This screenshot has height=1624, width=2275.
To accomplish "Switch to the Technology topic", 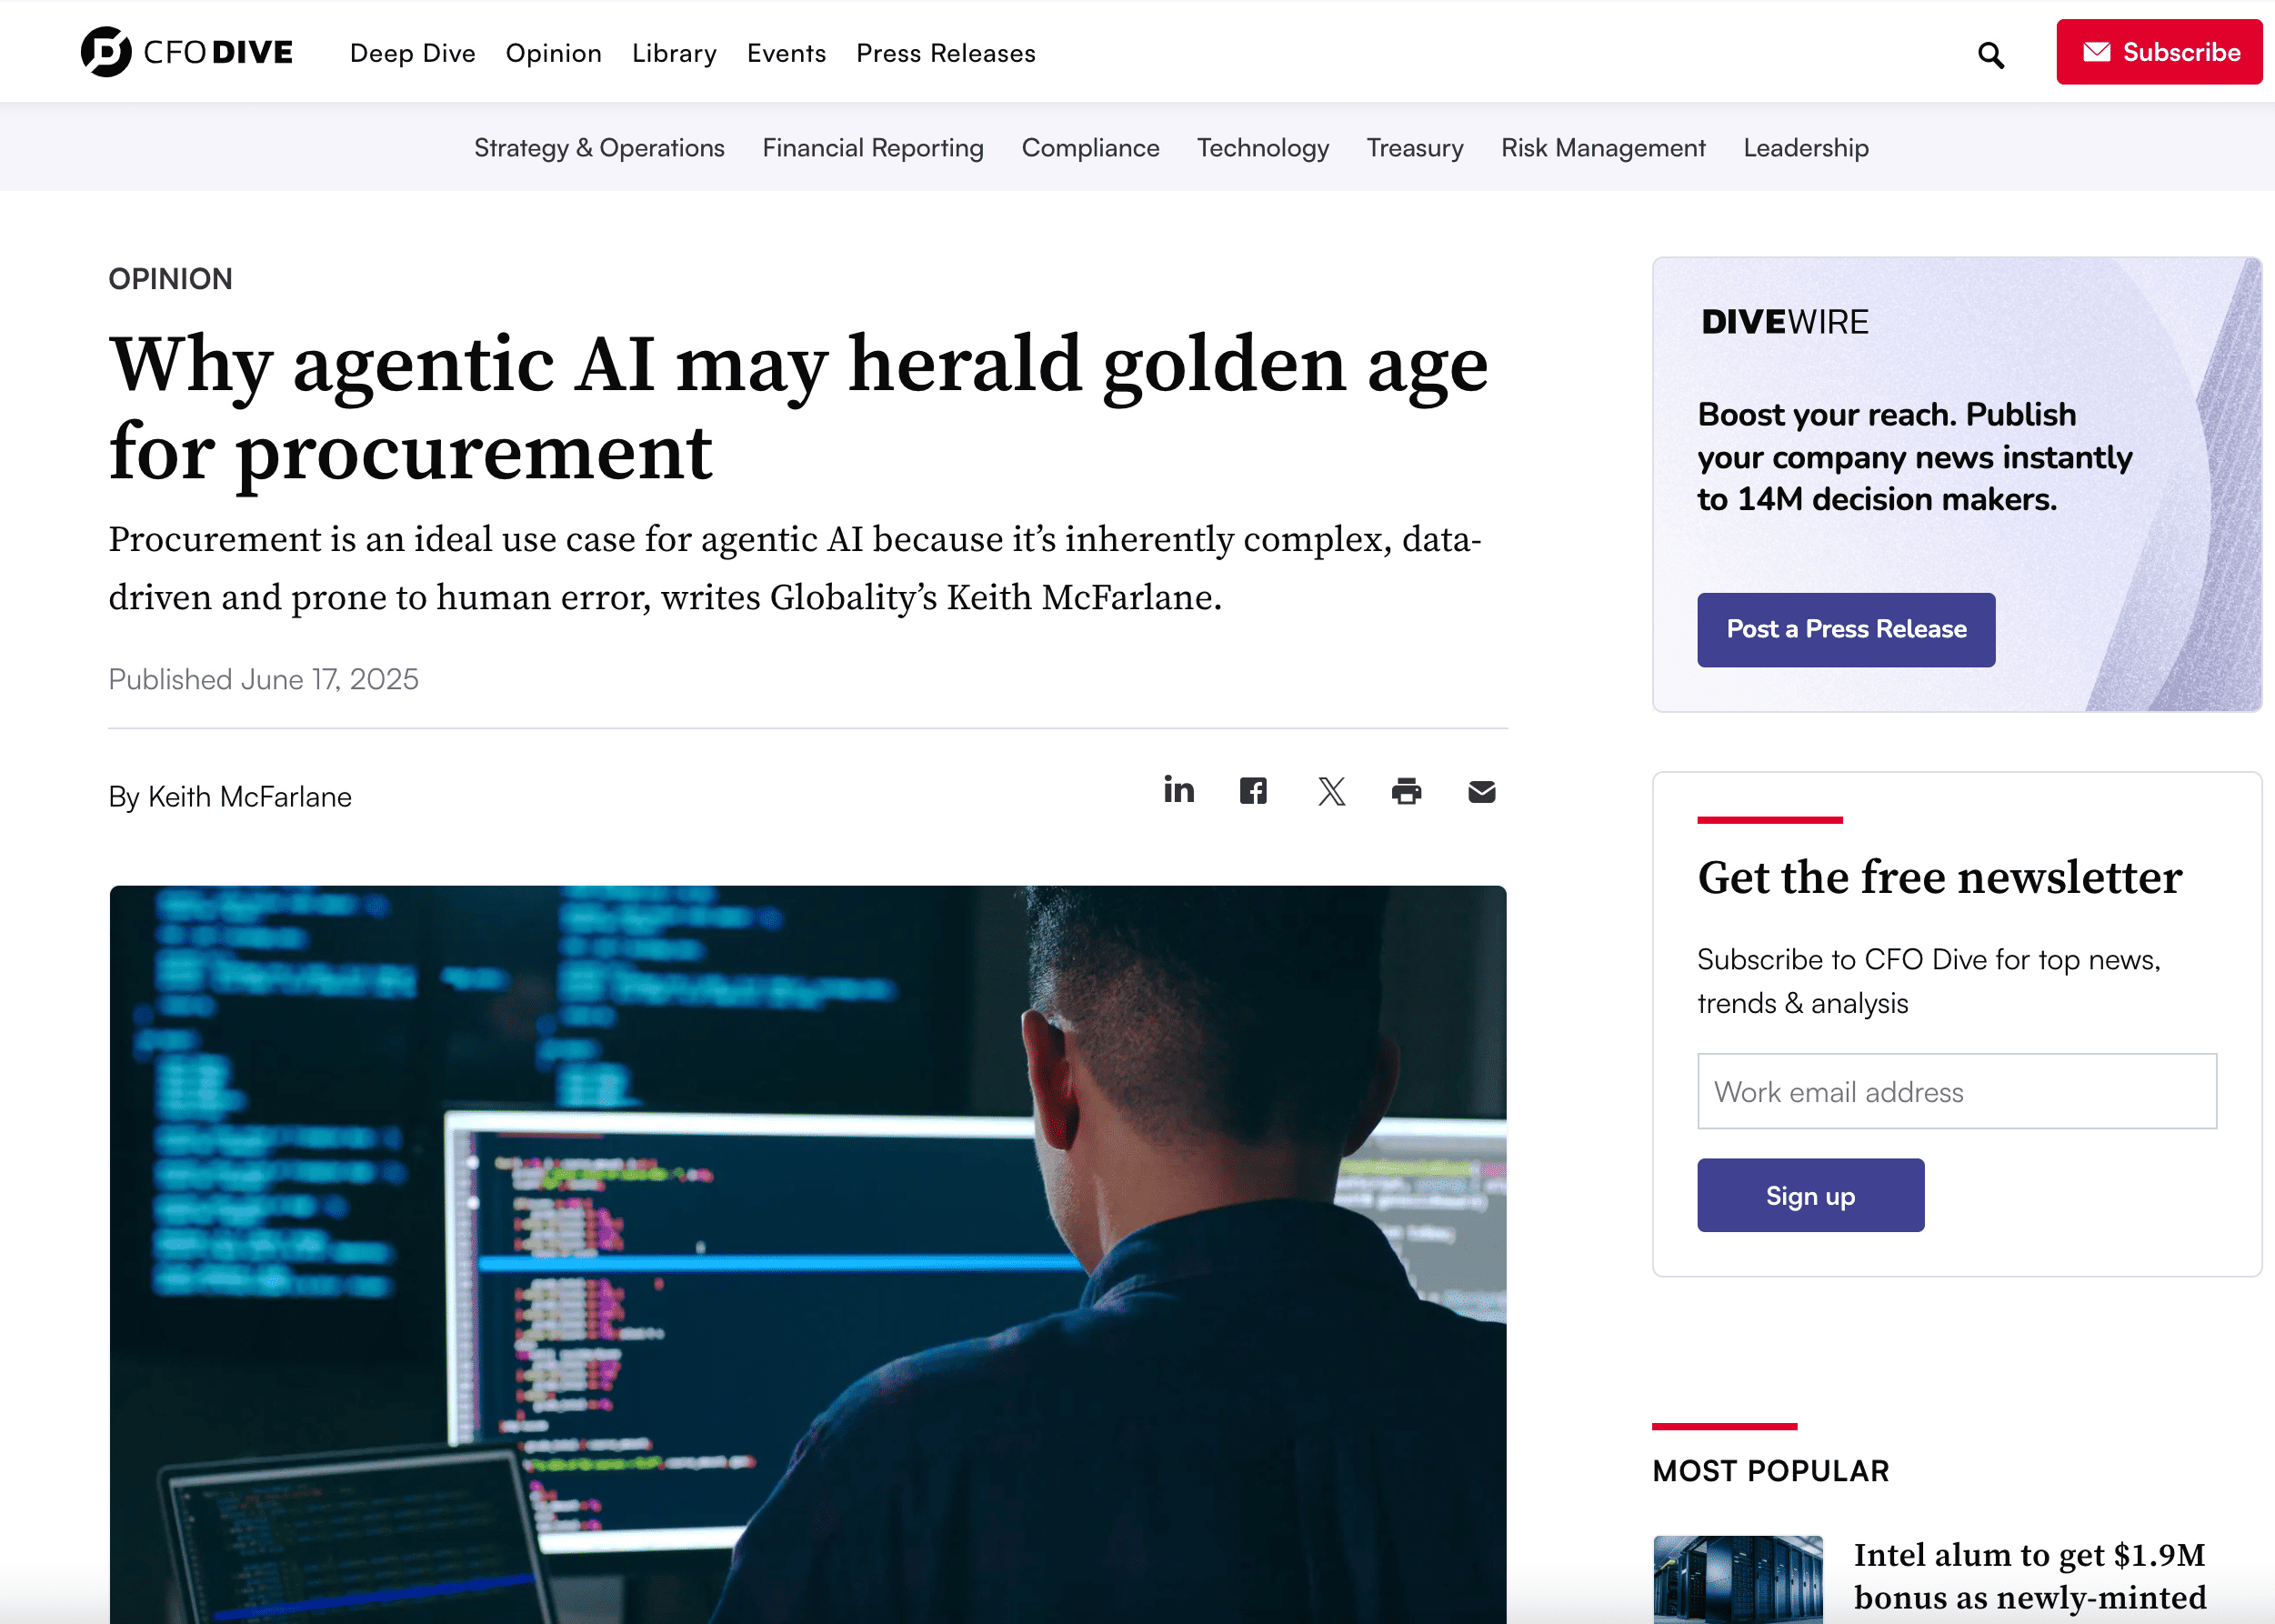I will point(1262,148).
